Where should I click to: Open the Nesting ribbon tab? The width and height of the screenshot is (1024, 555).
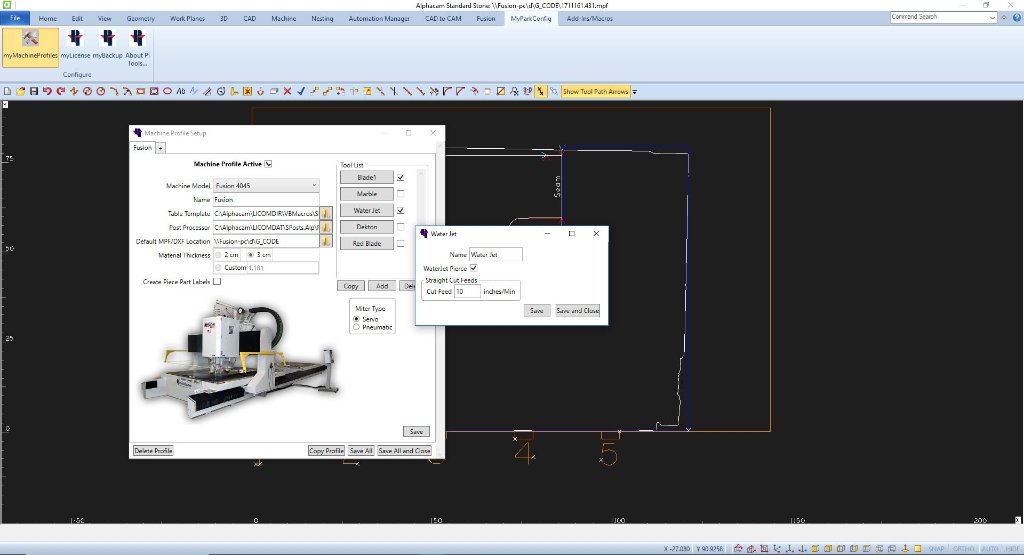click(322, 18)
